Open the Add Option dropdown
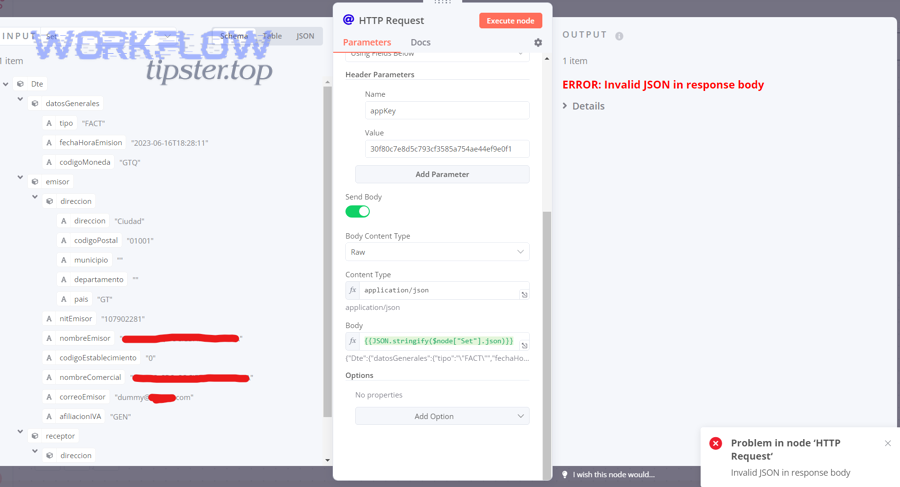The height and width of the screenshot is (487, 900). (x=442, y=416)
